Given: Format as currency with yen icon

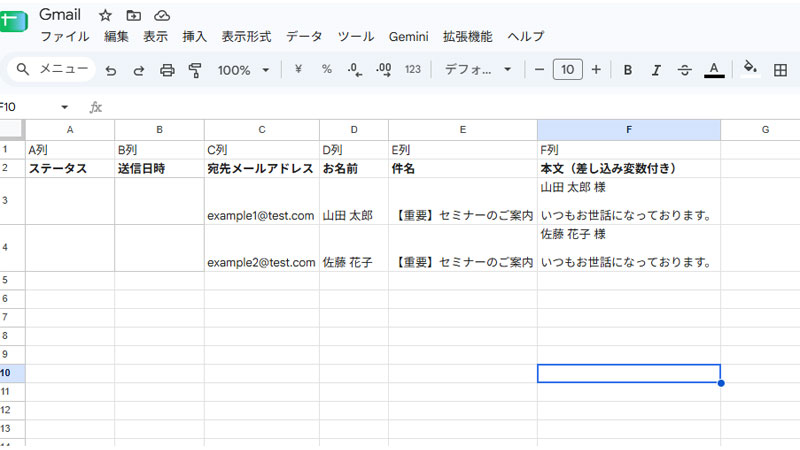Looking at the screenshot, I should (x=298, y=69).
